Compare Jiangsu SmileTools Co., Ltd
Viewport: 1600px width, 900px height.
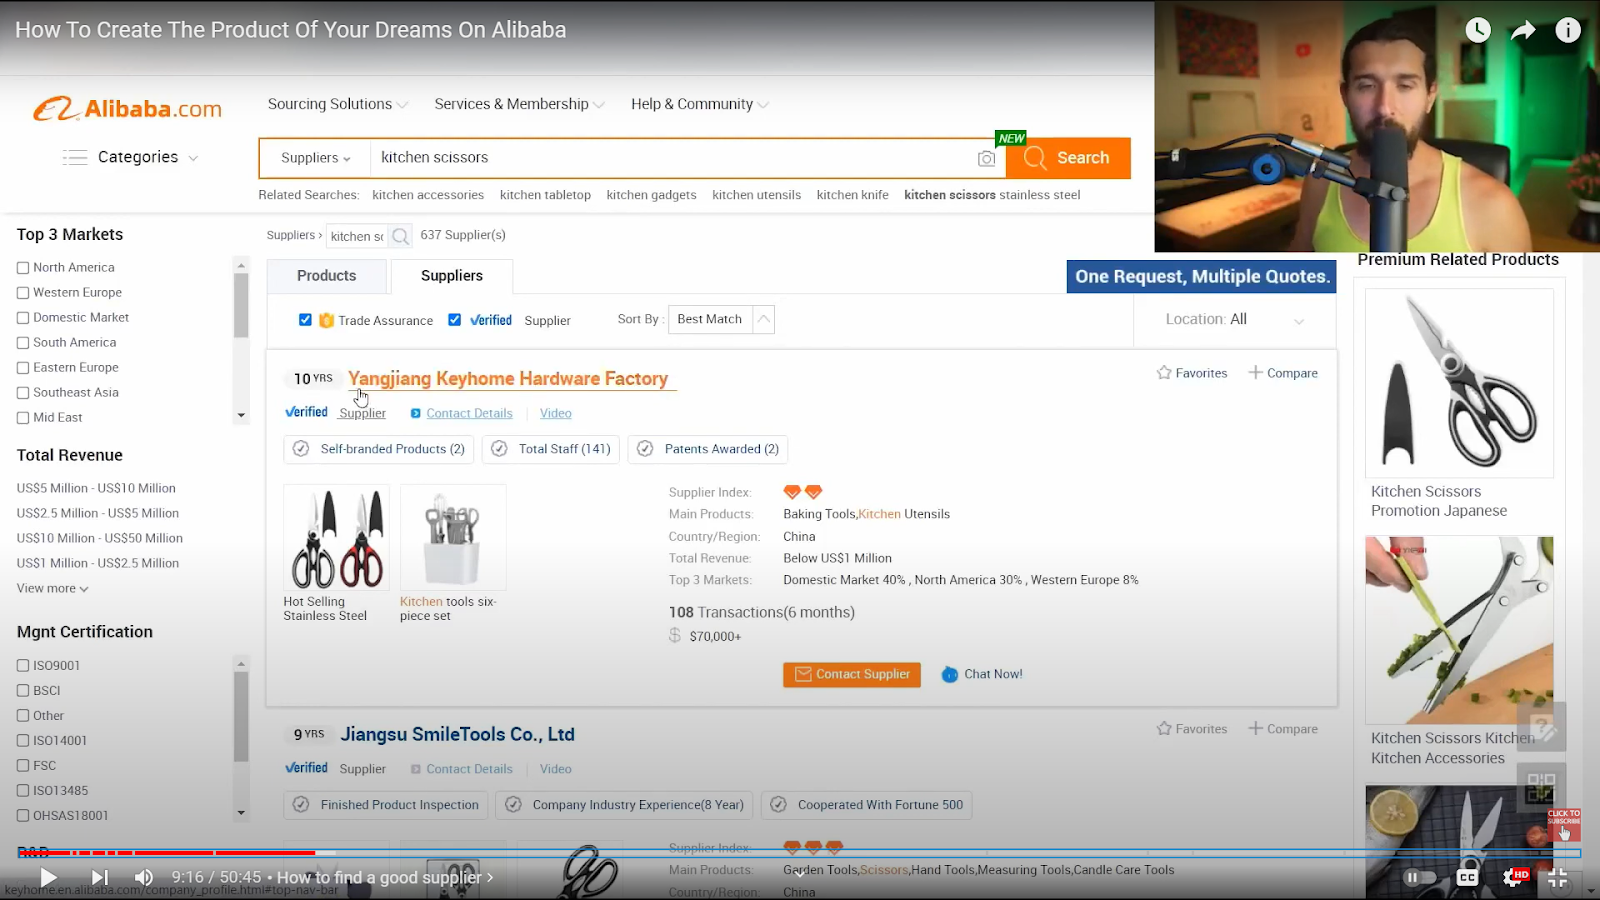(x=1283, y=729)
